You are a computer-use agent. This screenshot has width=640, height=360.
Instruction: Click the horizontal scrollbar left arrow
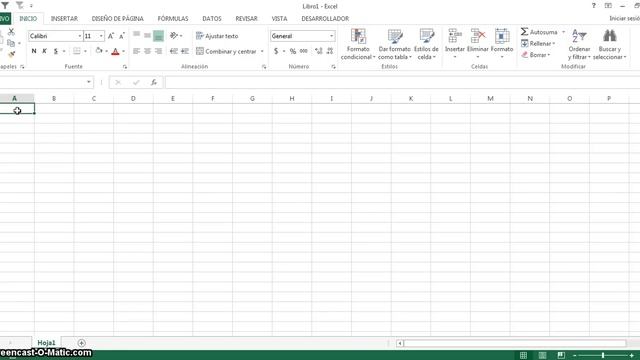click(x=400, y=343)
